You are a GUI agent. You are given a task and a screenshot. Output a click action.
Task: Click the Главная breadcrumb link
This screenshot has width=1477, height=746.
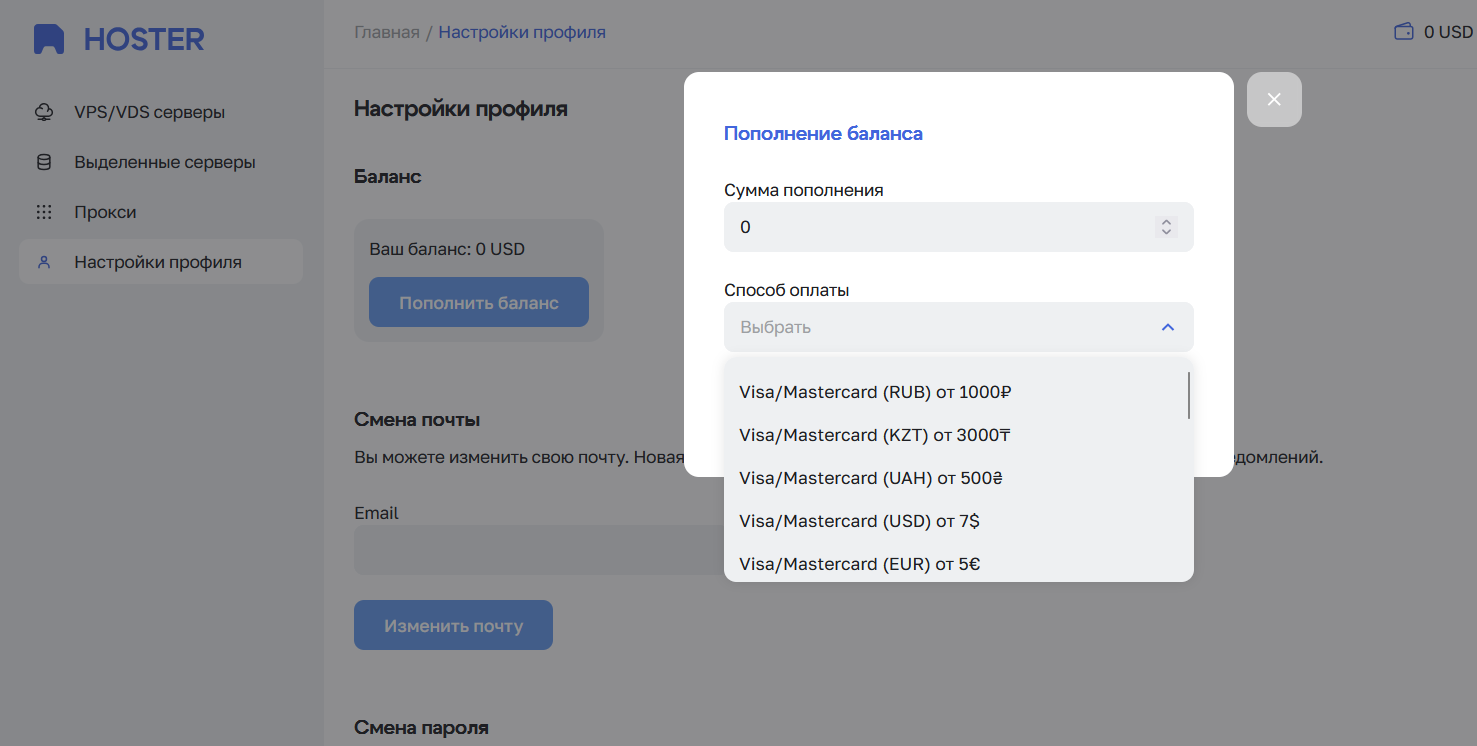pos(386,32)
